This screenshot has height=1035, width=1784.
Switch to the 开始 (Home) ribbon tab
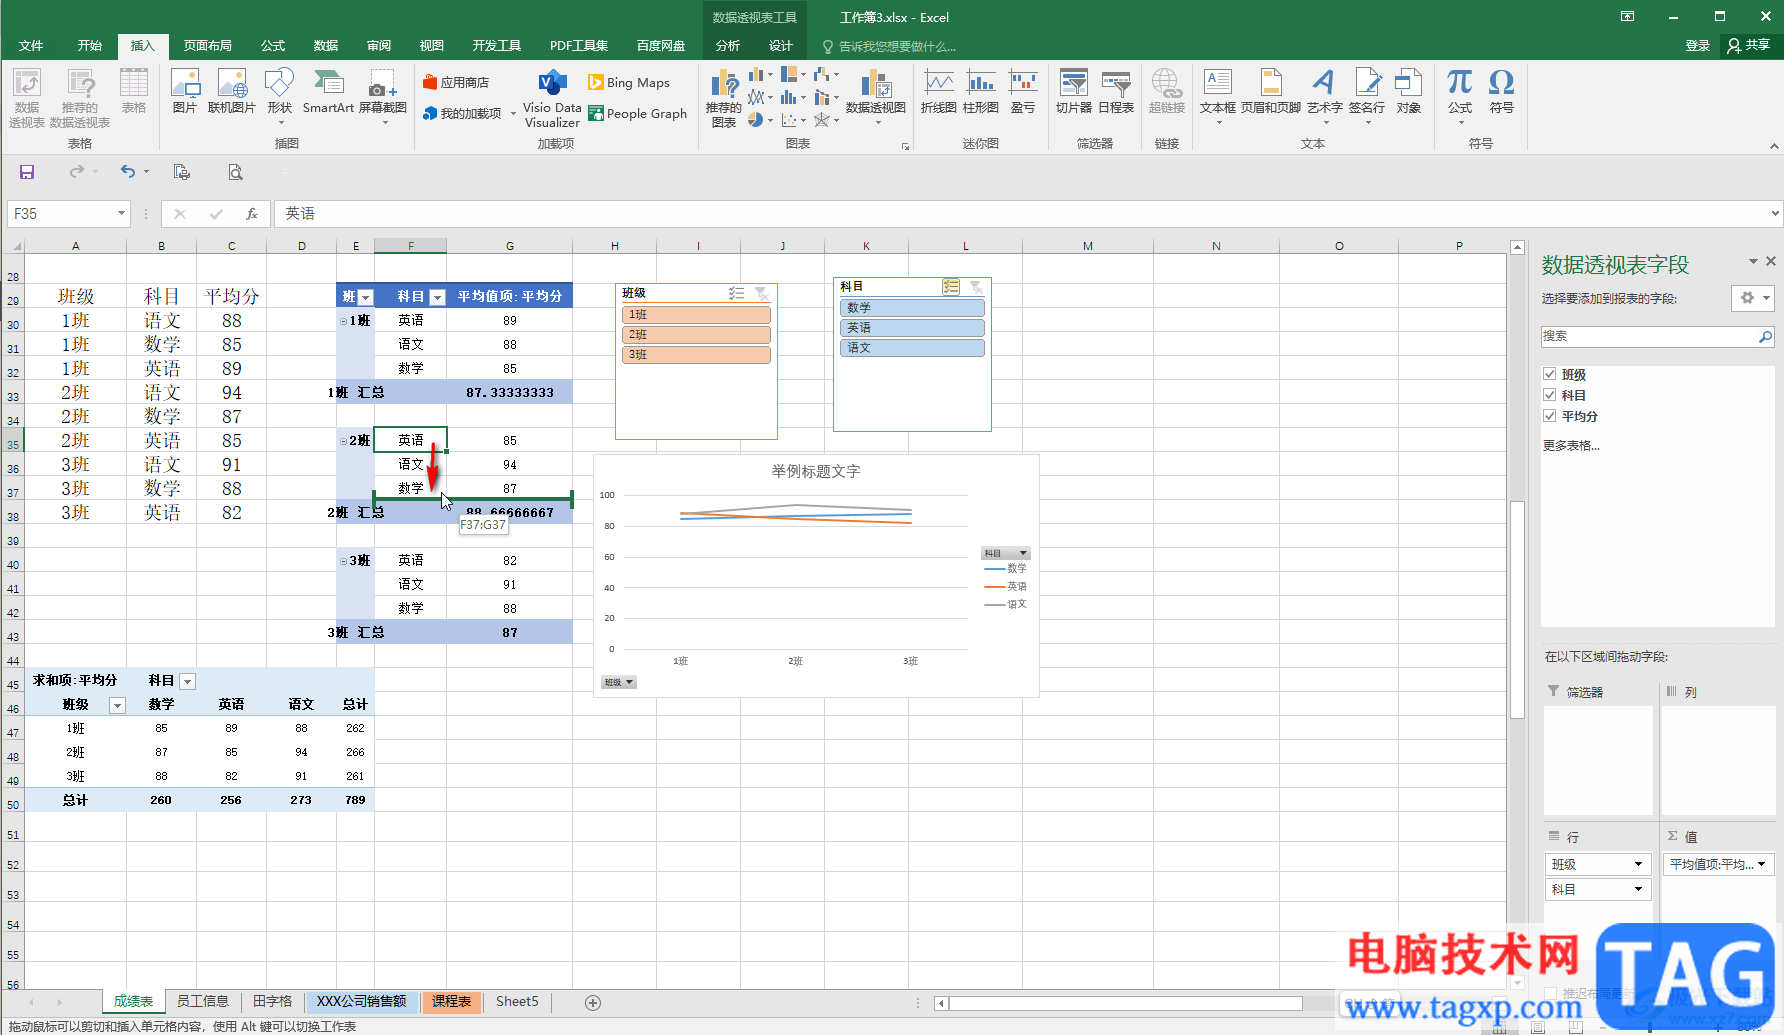pos(90,45)
